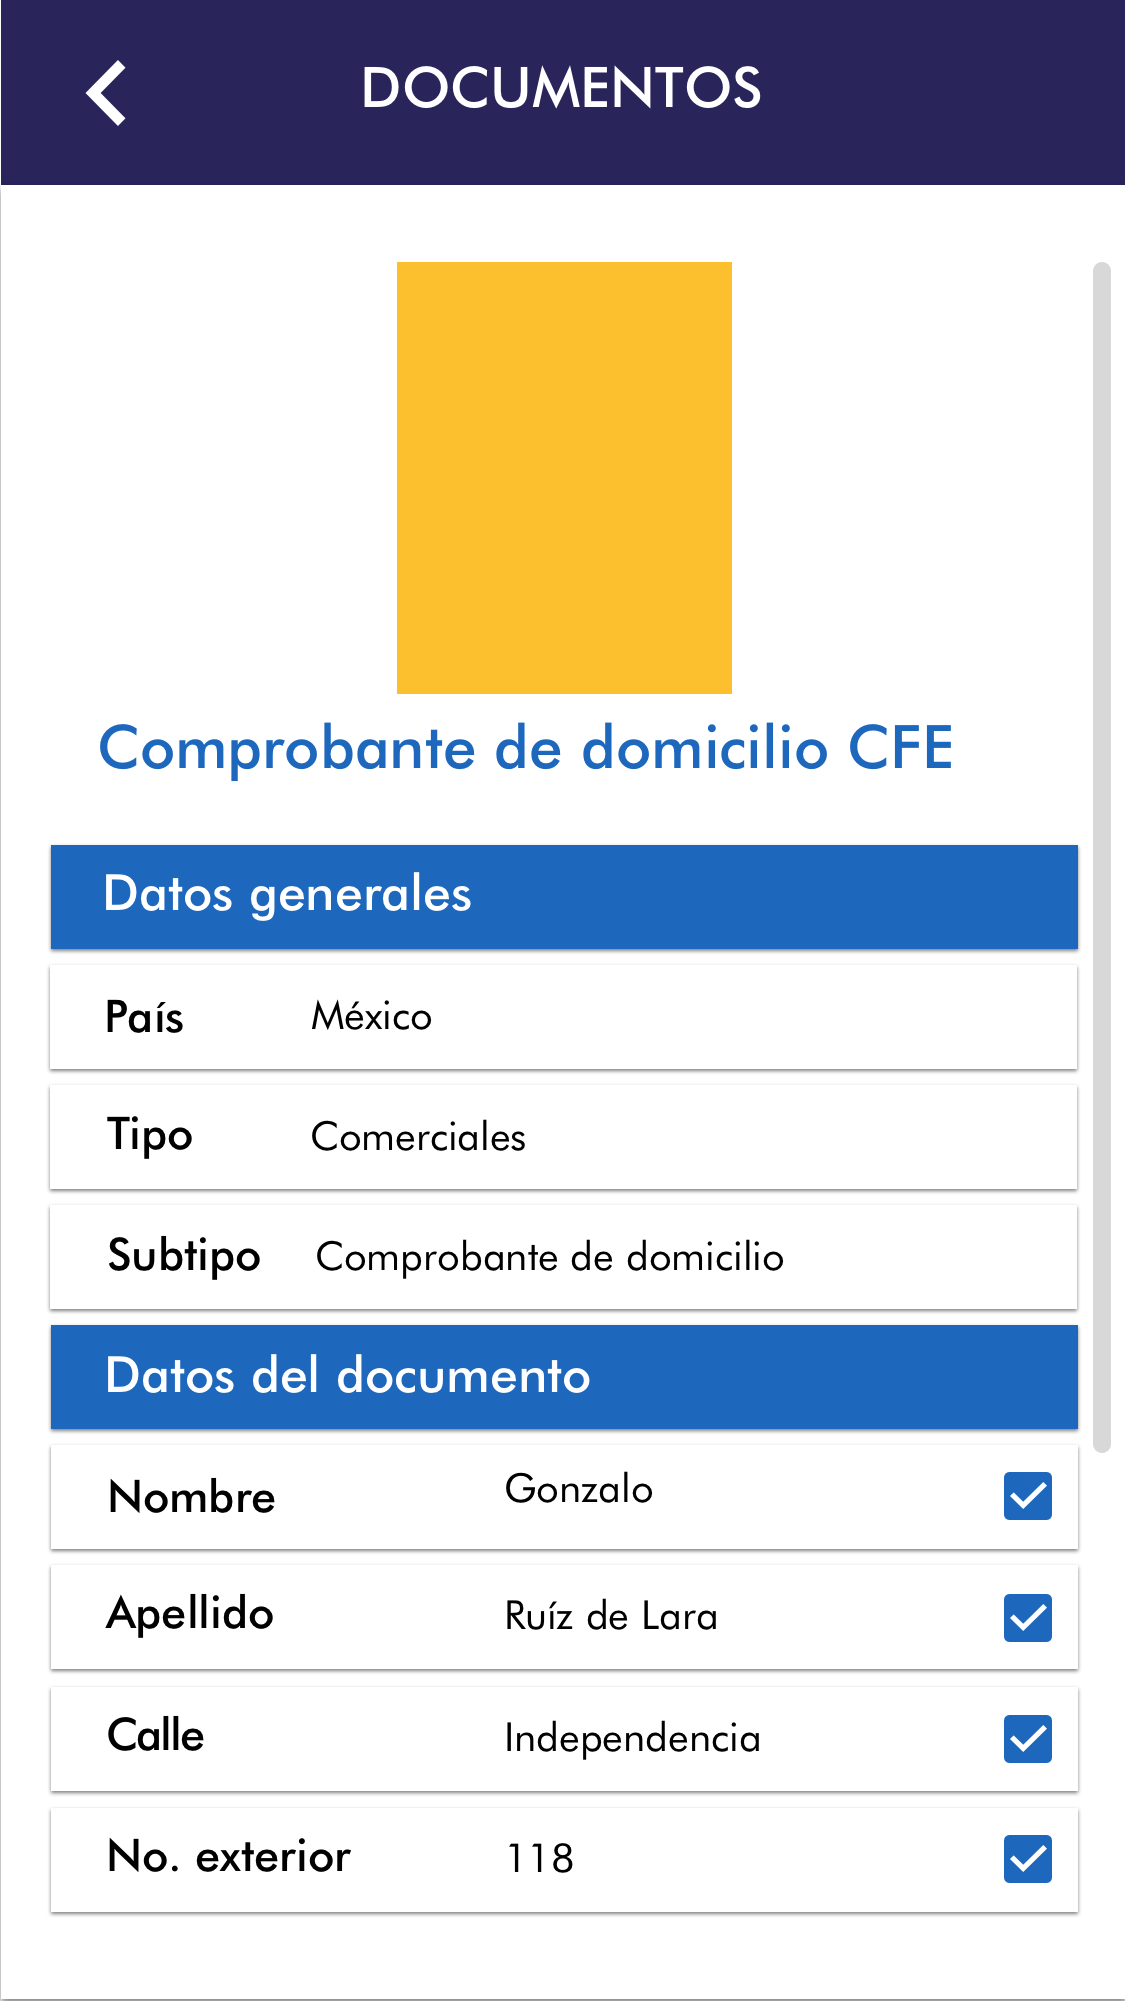The height and width of the screenshot is (2001, 1125).
Task: Collapse the Datos del documento section
Action: 564,1377
